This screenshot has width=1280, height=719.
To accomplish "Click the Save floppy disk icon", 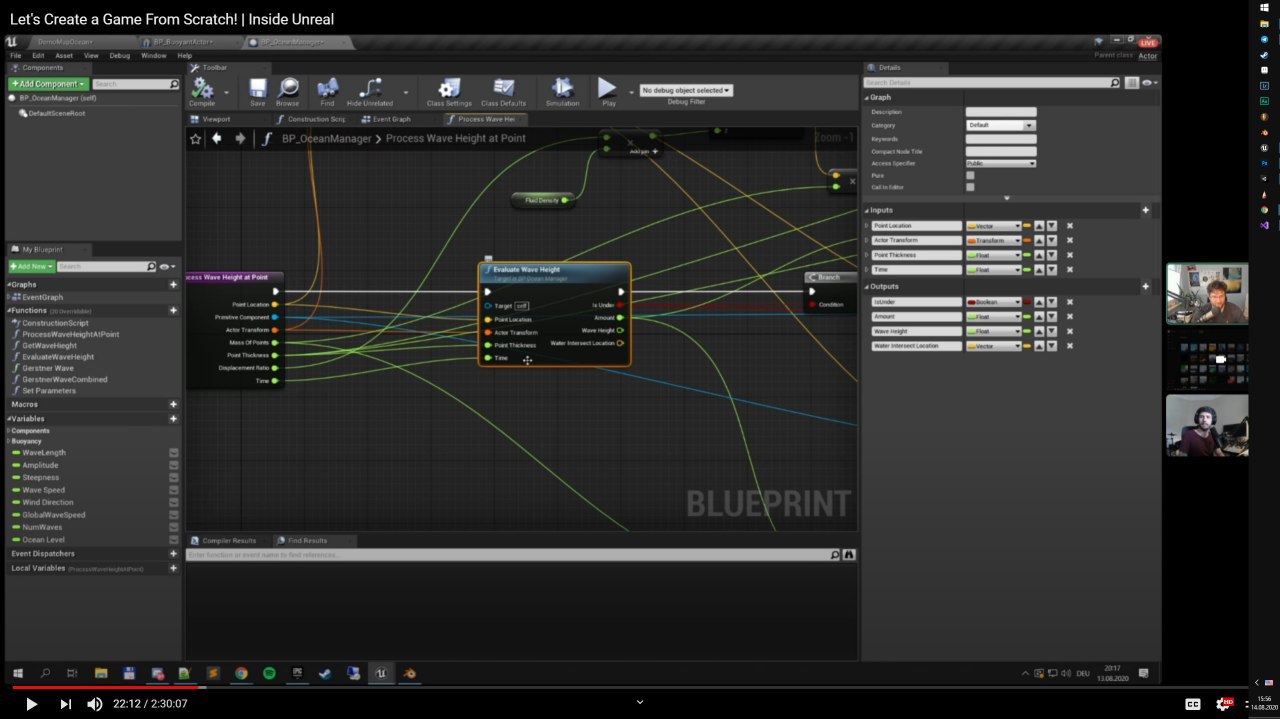I will (x=258, y=88).
